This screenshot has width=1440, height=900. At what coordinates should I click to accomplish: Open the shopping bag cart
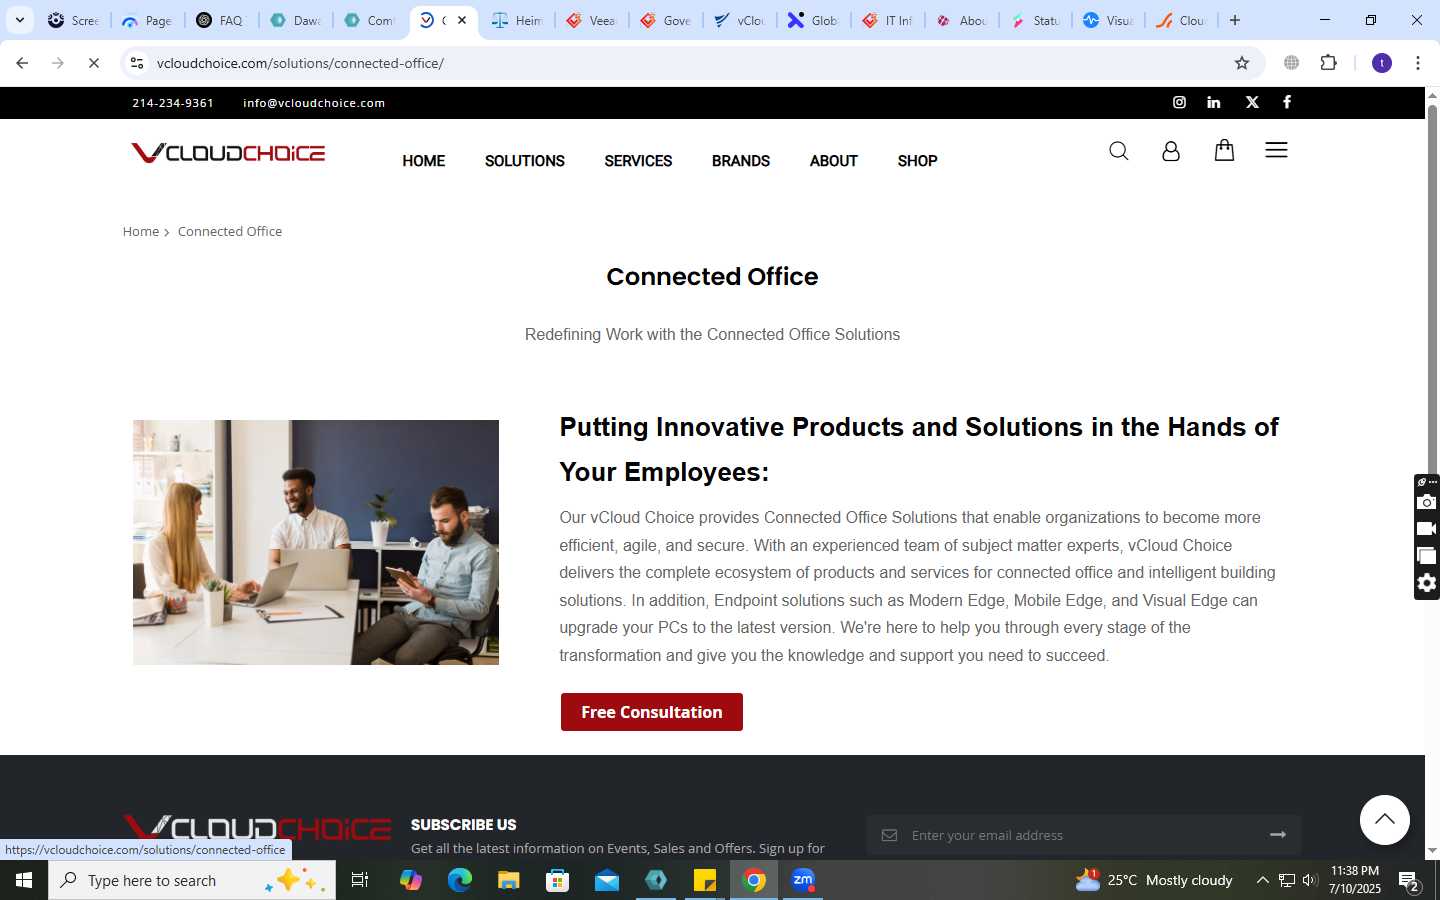1224,150
